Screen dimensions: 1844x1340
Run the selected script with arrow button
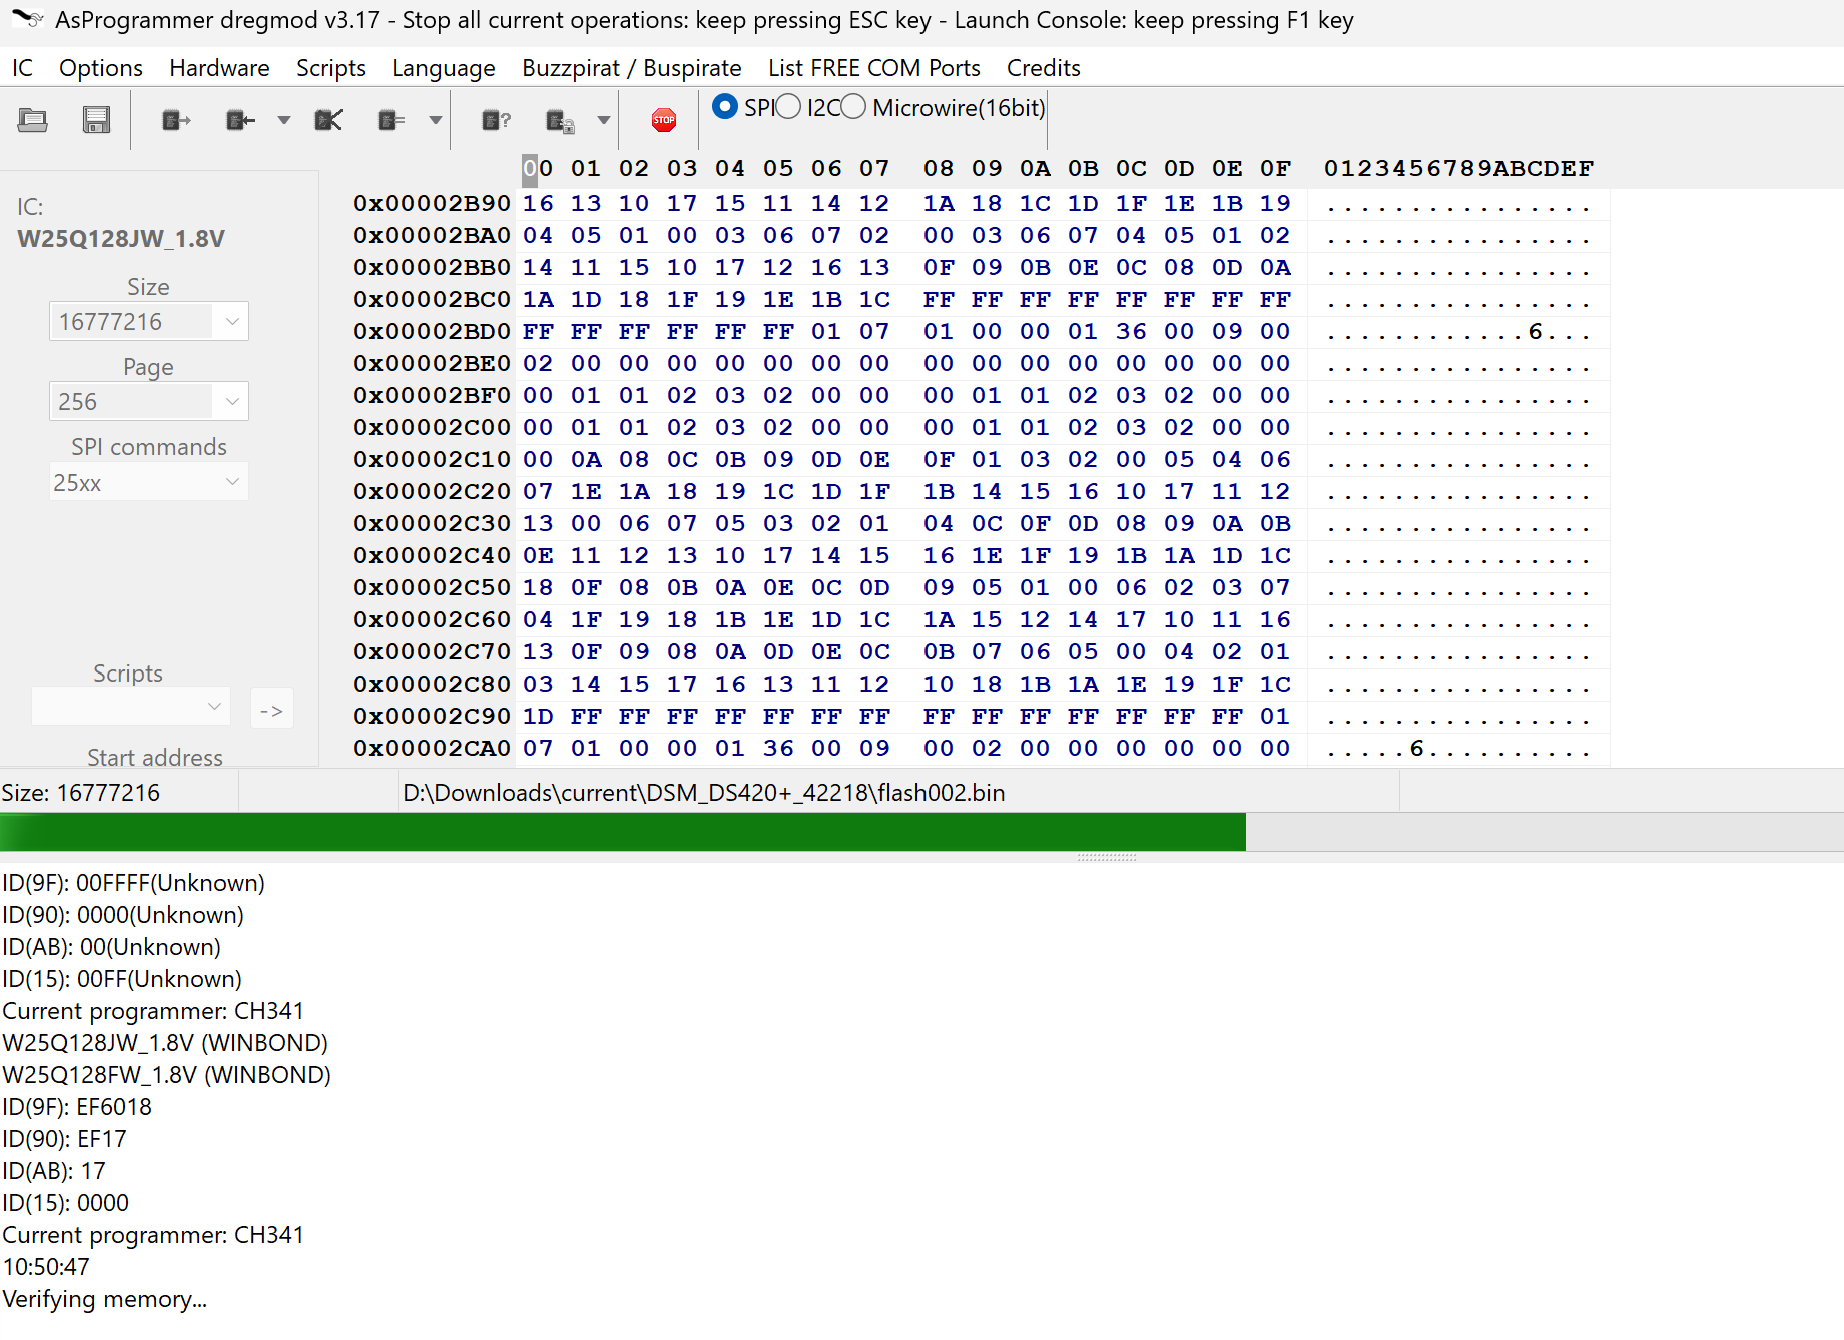[x=271, y=708]
